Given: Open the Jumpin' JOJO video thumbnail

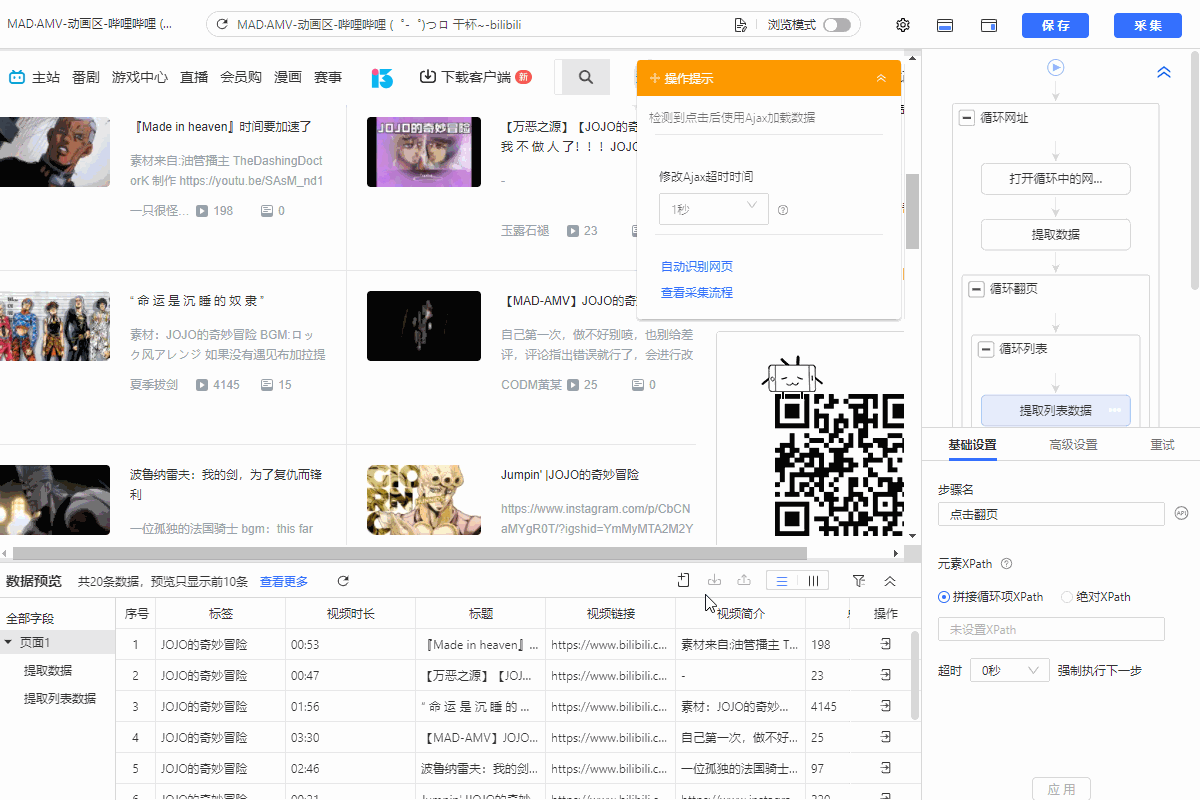Looking at the screenshot, I should [424, 500].
